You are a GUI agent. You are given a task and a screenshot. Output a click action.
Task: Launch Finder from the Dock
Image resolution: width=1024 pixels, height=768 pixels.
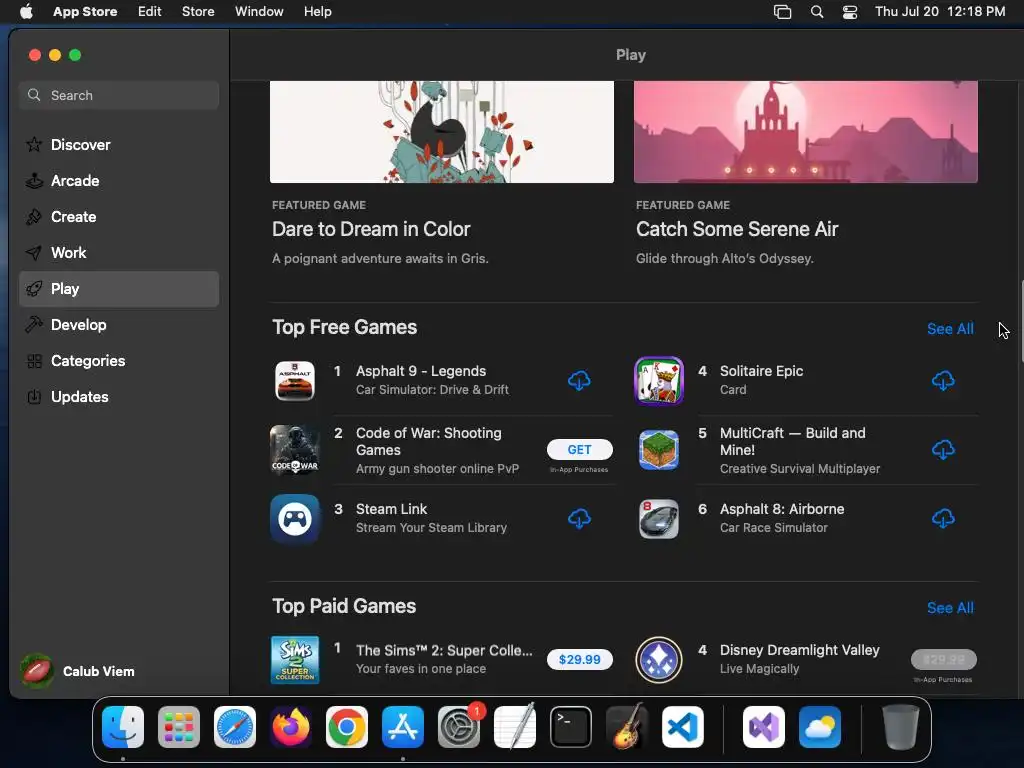tap(123, 727)
